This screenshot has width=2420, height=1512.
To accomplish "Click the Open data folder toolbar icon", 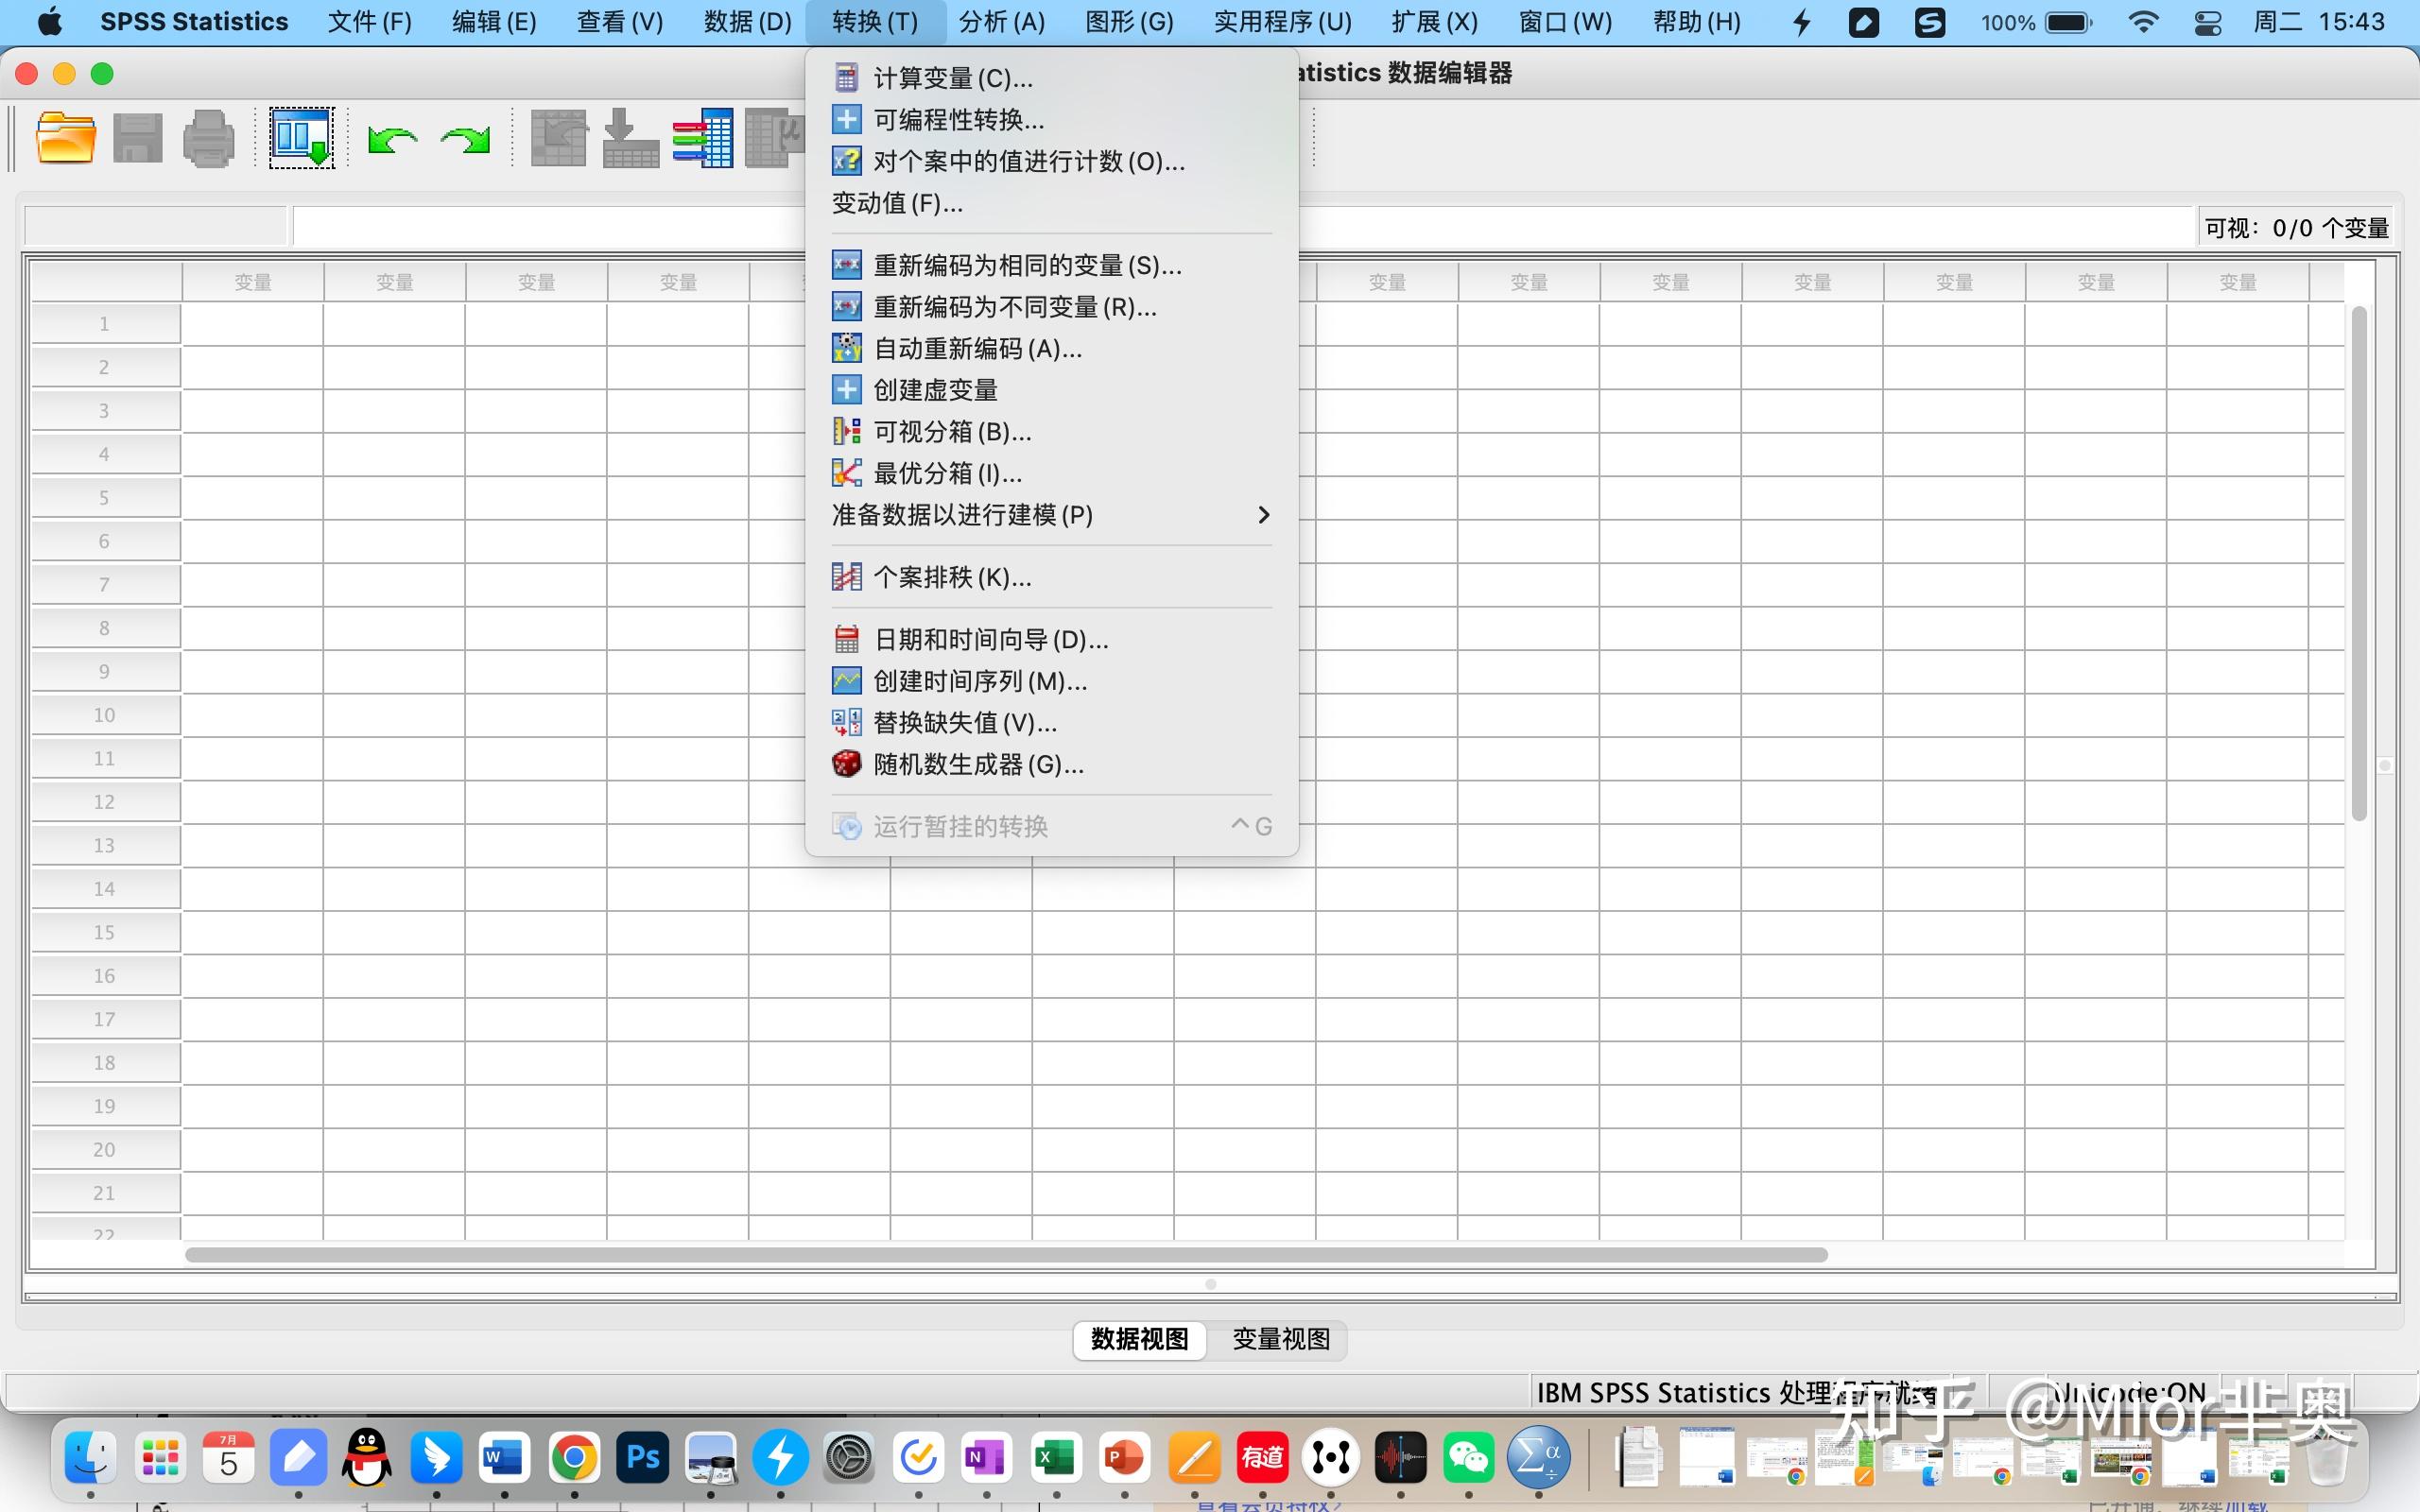I will 66,138.
